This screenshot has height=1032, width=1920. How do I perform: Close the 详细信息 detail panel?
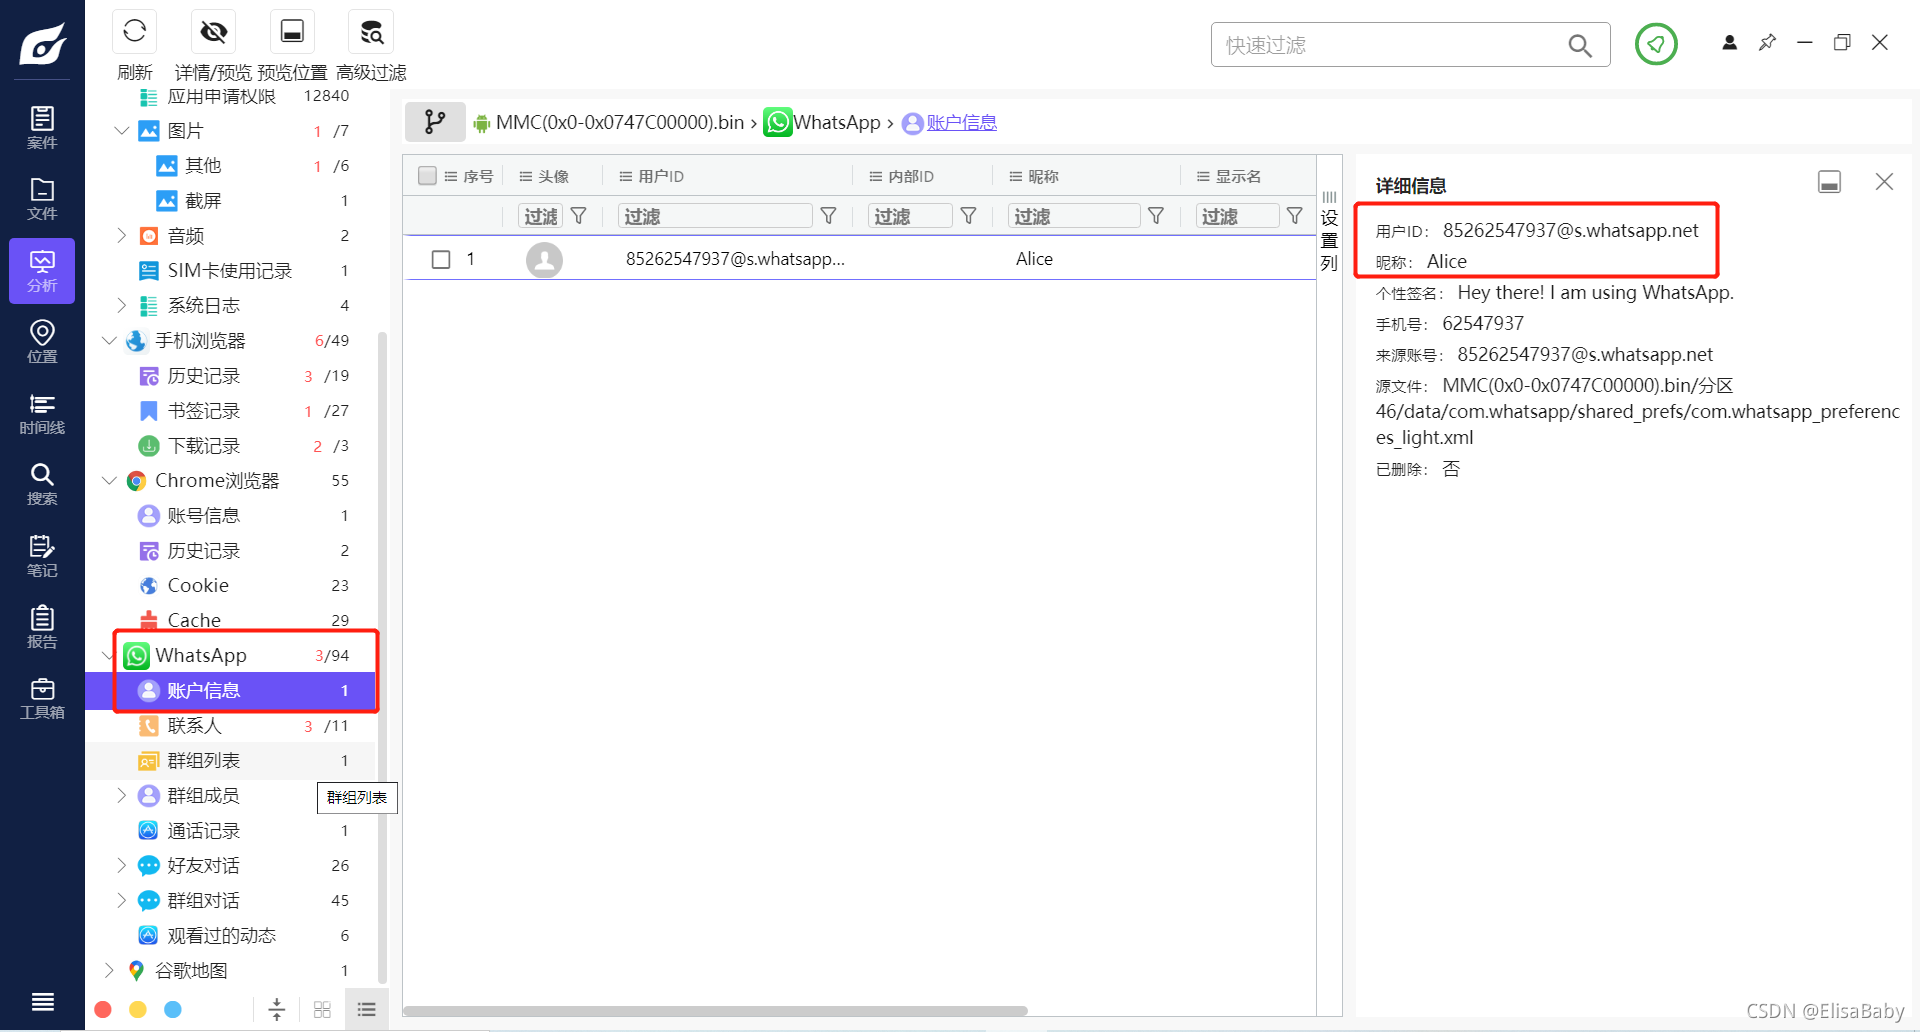click(x=1884, y=182)
